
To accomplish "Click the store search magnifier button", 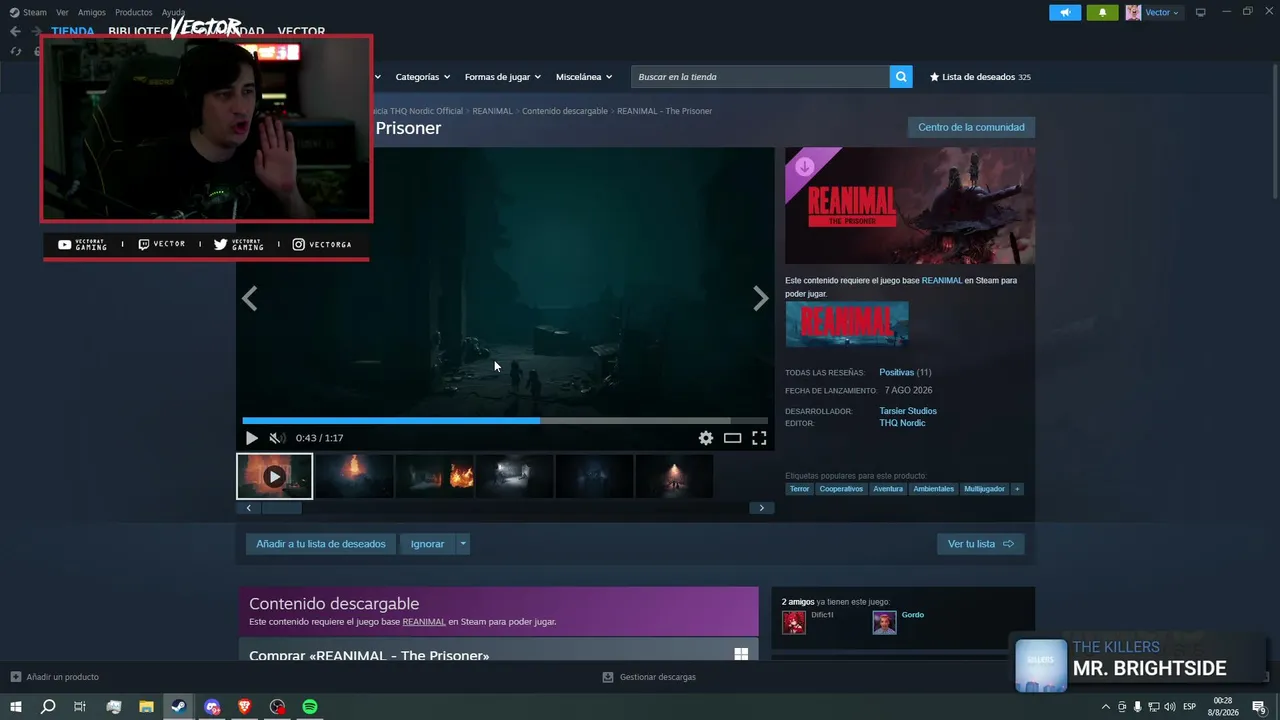I will (901, 77).
